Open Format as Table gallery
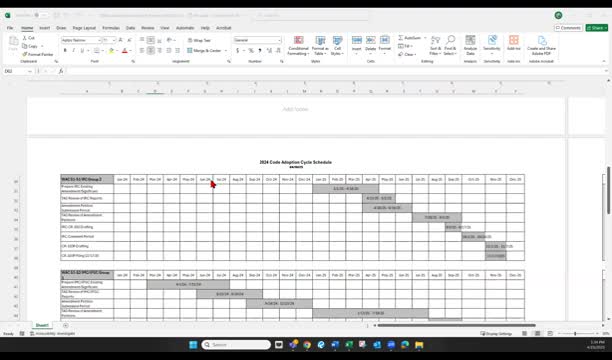 pos(320,46)
